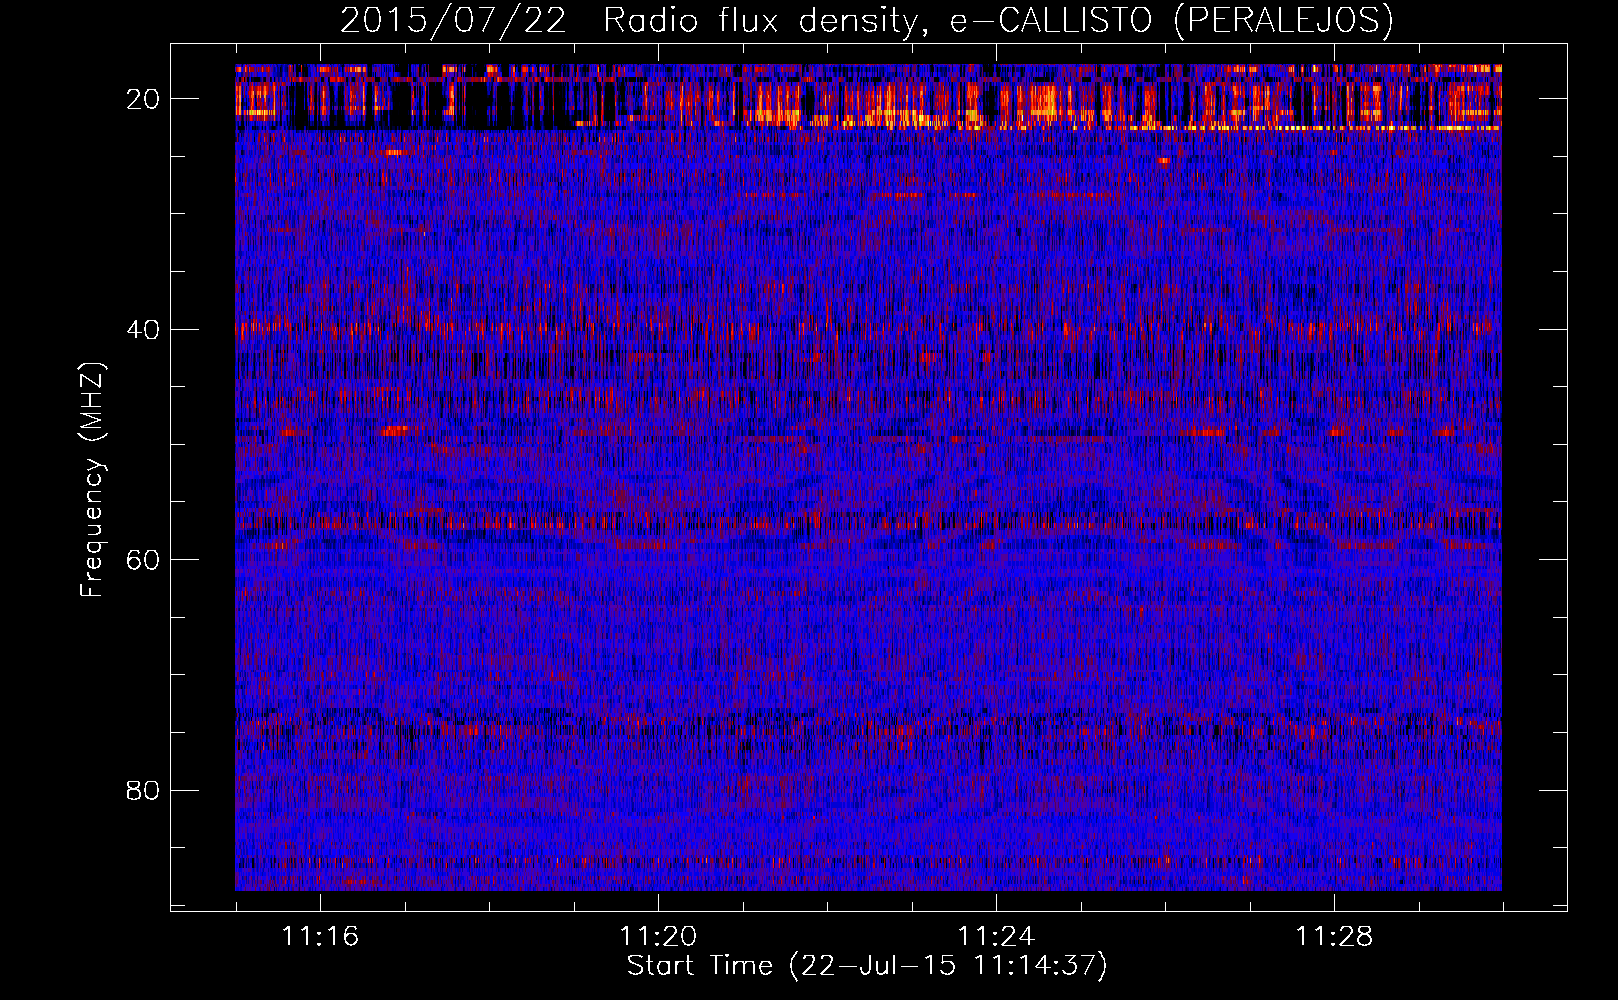Click the Start Time axis label
Screen dimensions: 1618x1000
(x=867, y=966)
